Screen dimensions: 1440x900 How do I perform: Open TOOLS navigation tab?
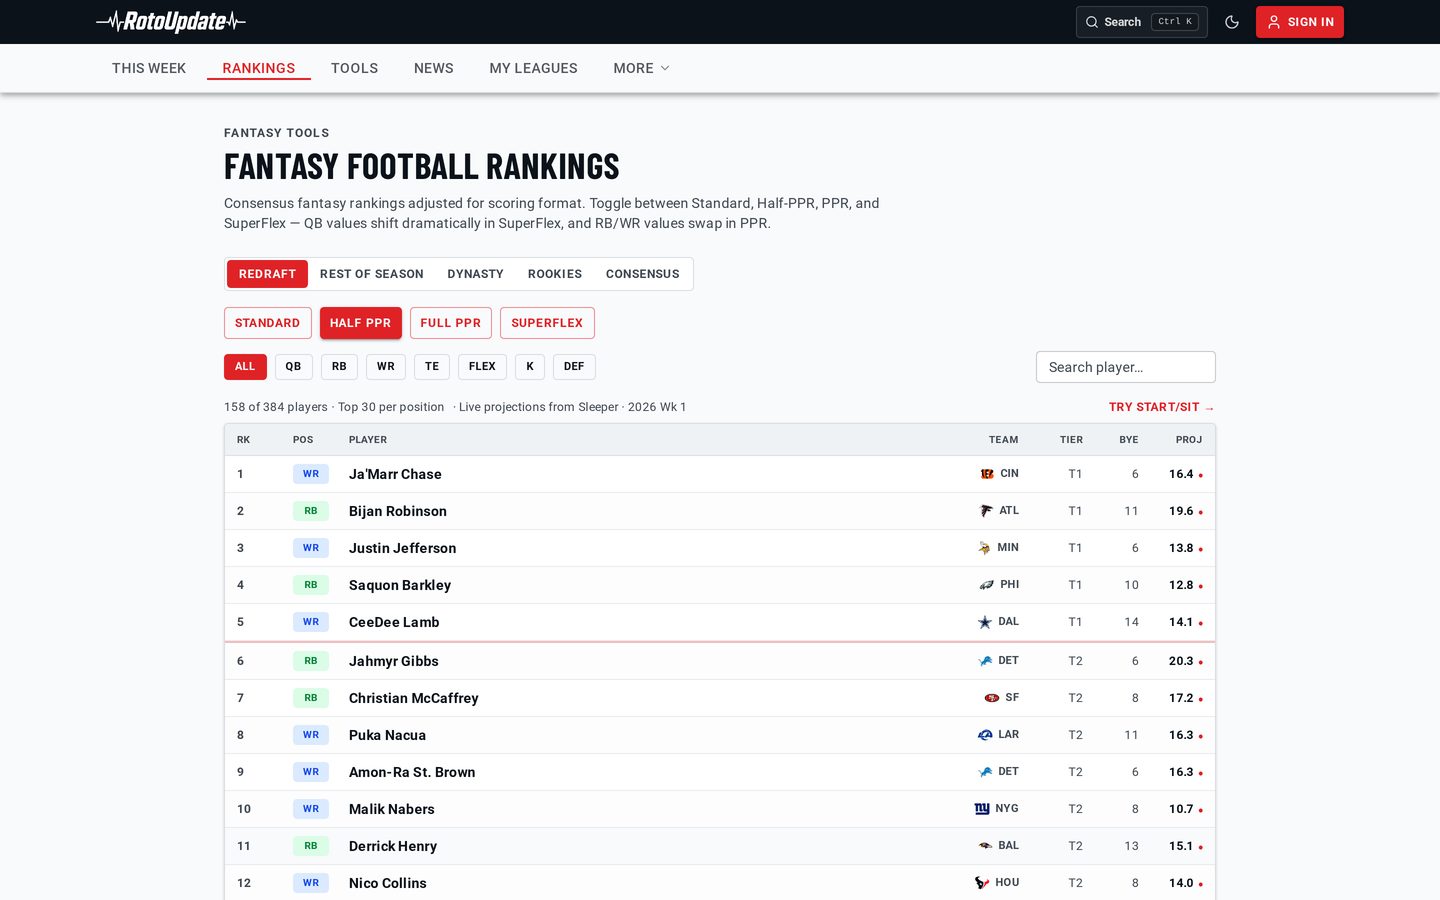(x=355, y=68)
